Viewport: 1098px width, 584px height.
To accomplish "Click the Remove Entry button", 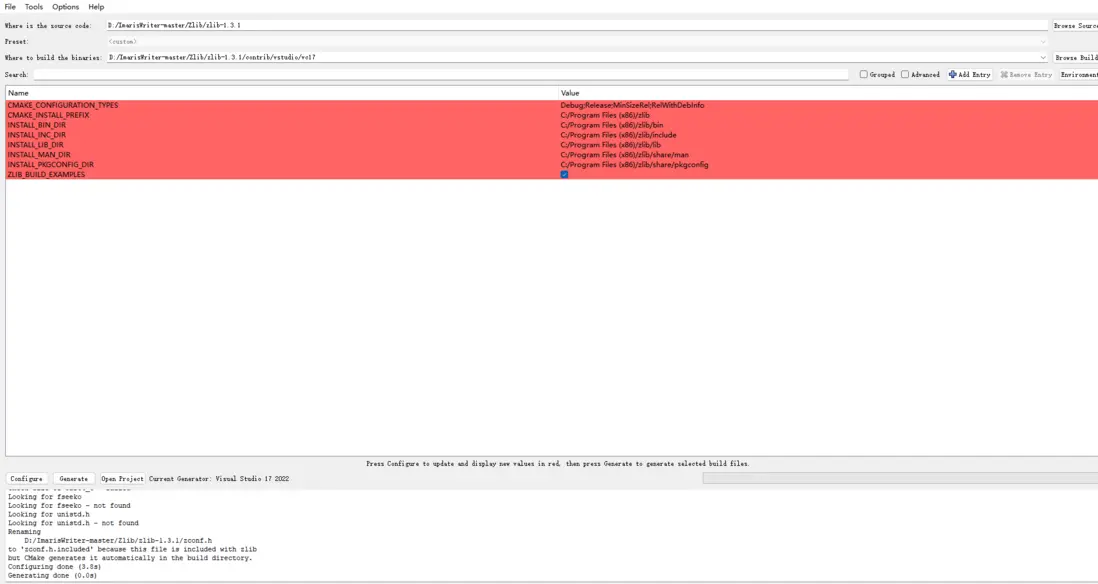I will [1026, 74].
